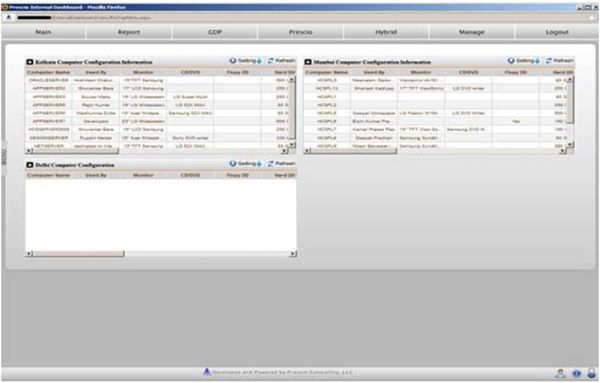The image size is (600, 383).
Task: Refresh the Mumbai configuration panel
Action: pos(559,61)
